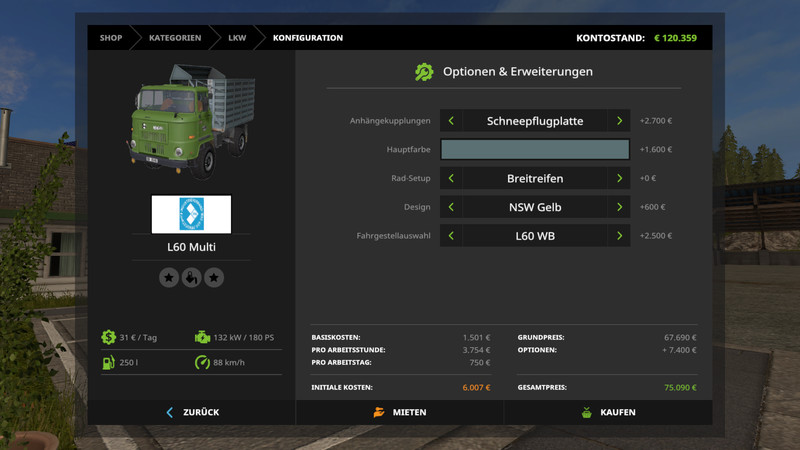Click the Optionen & Erweiterungen gear icon
Viewport: 800px width, 450px height.
(424, 72)
